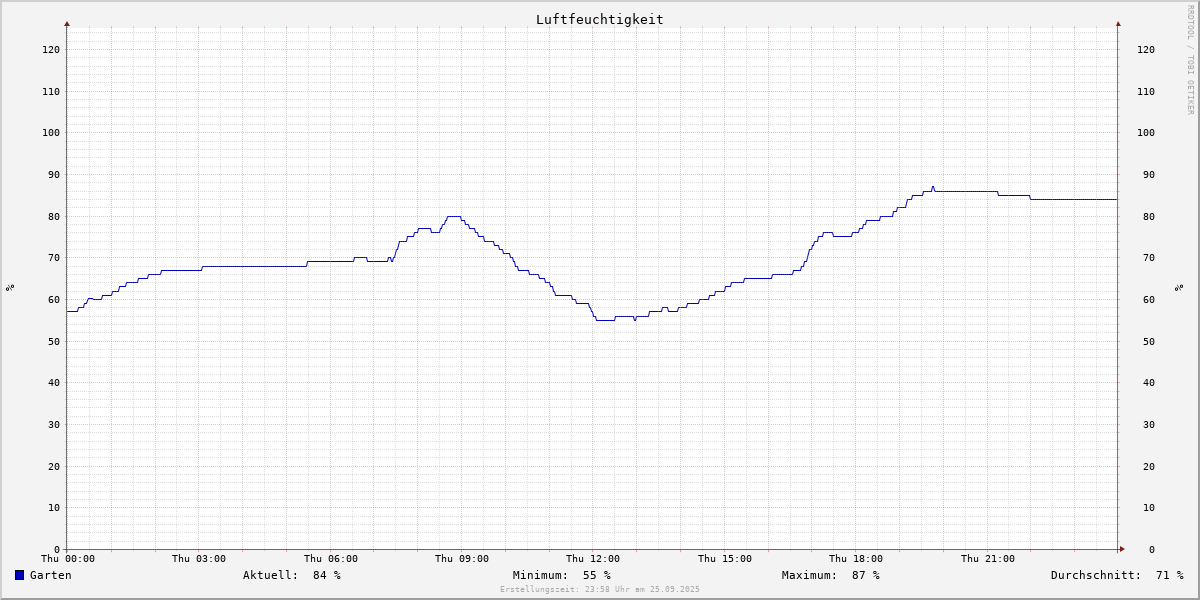Click the Erstellungszeit timestamp footer
1200x600 pixels.
(599, 589)
